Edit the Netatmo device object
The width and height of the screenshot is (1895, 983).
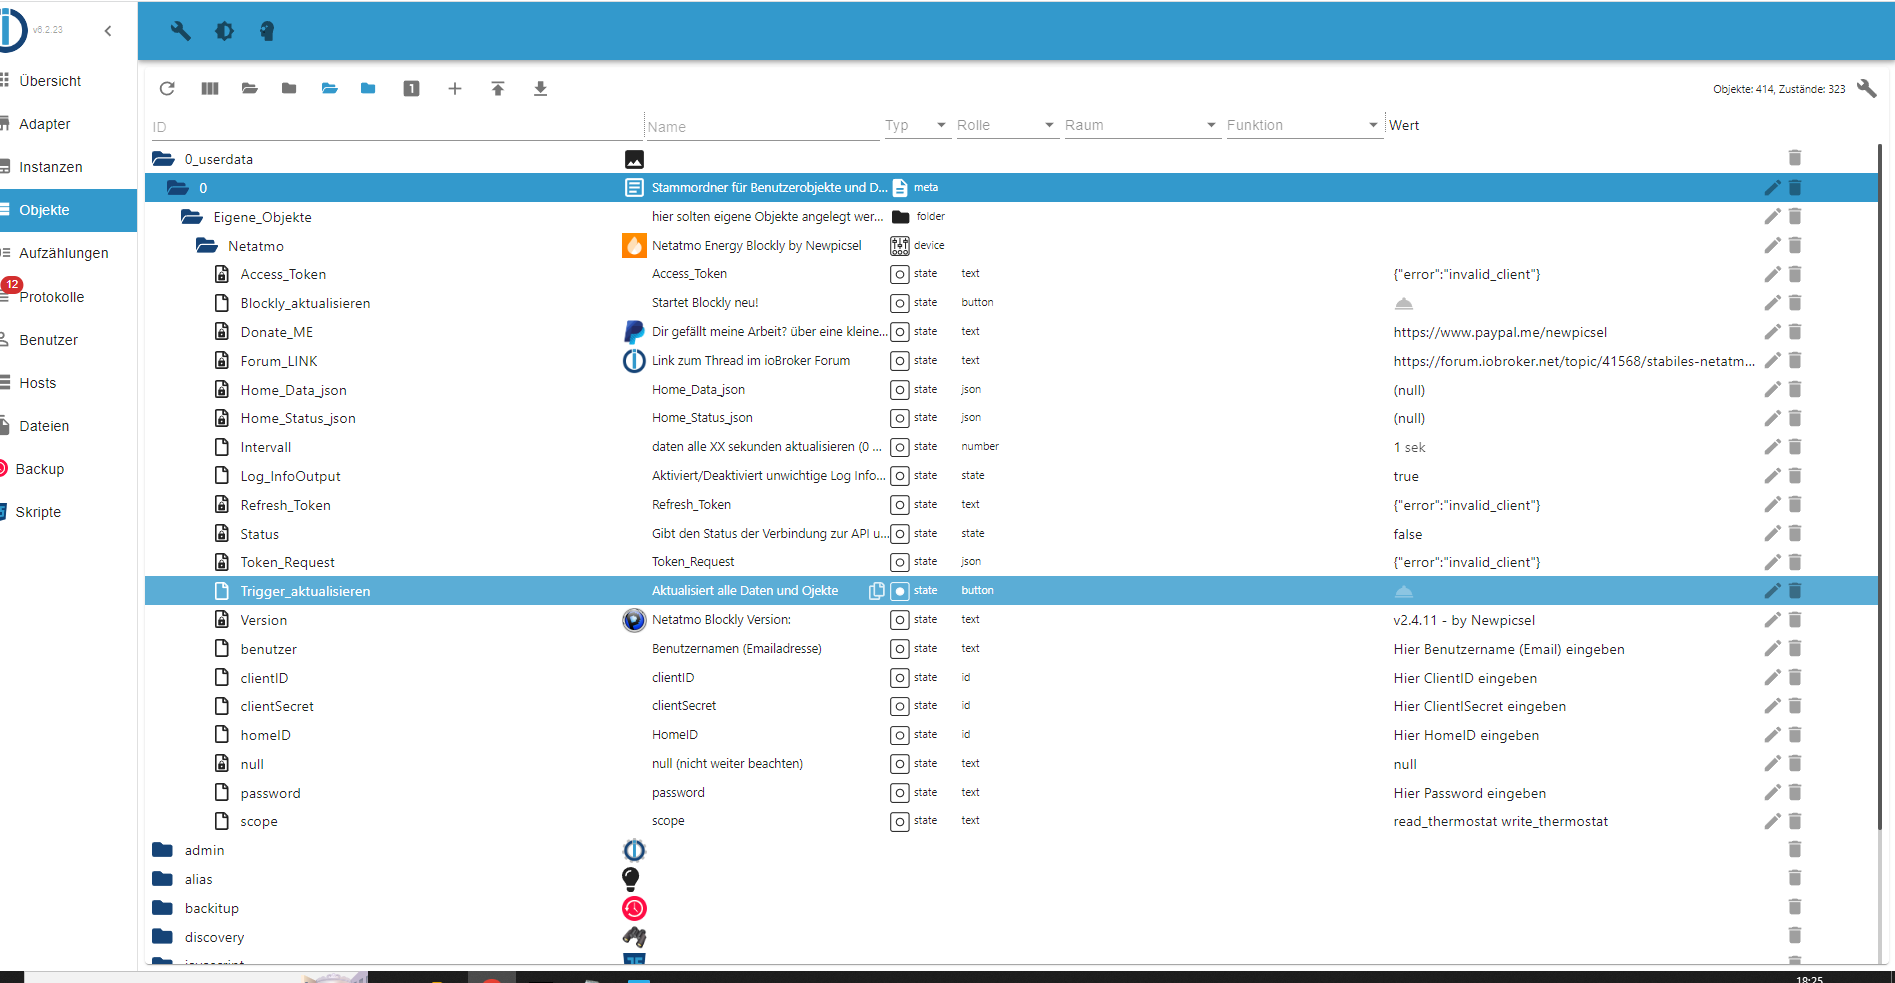coord(1772,245)
